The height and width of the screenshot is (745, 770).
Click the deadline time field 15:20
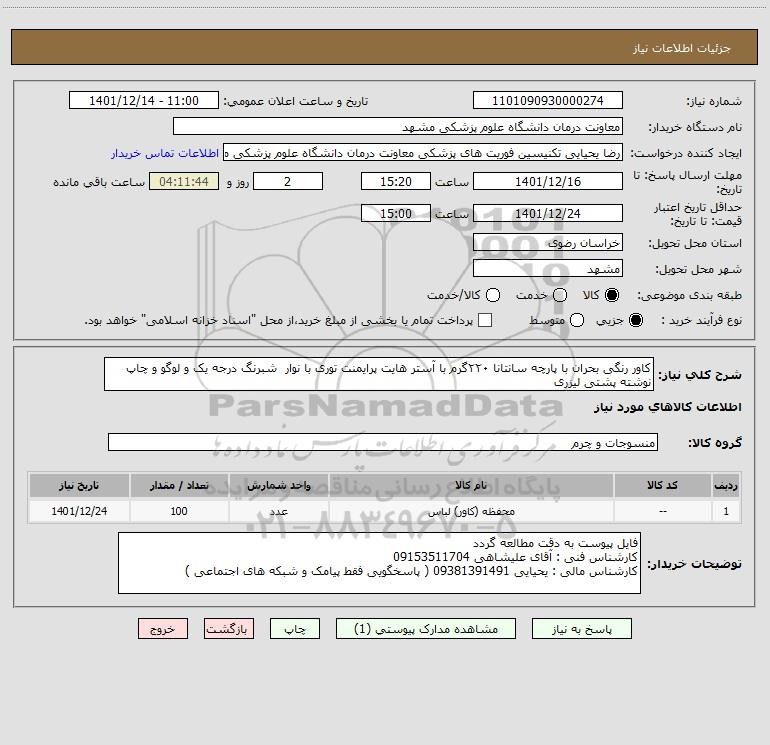click(396, 181)
